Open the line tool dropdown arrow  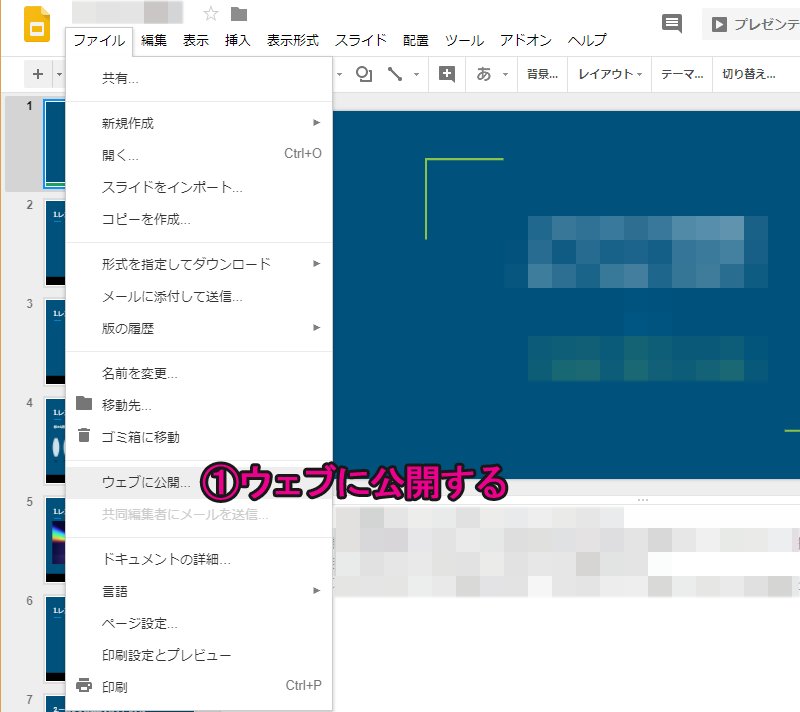[416, 74]
